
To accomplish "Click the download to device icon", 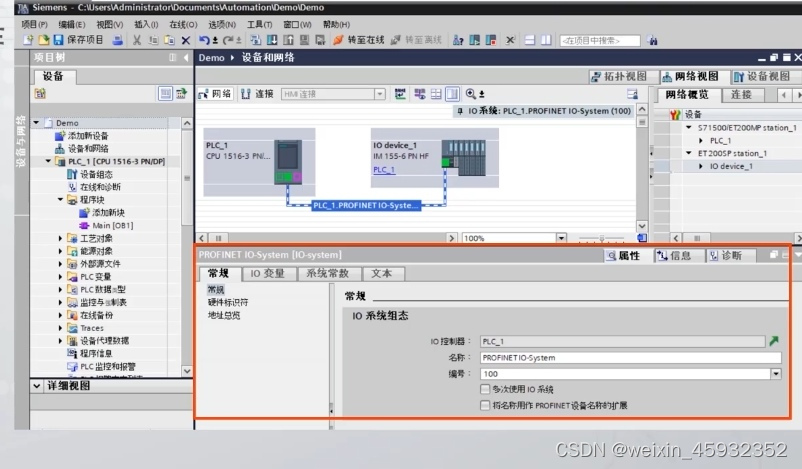I will point(272,40).
